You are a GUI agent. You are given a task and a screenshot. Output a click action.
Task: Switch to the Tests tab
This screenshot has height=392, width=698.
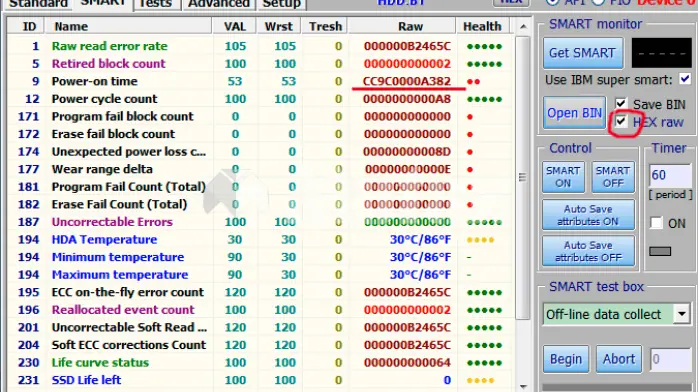click(x=155, y=4)
